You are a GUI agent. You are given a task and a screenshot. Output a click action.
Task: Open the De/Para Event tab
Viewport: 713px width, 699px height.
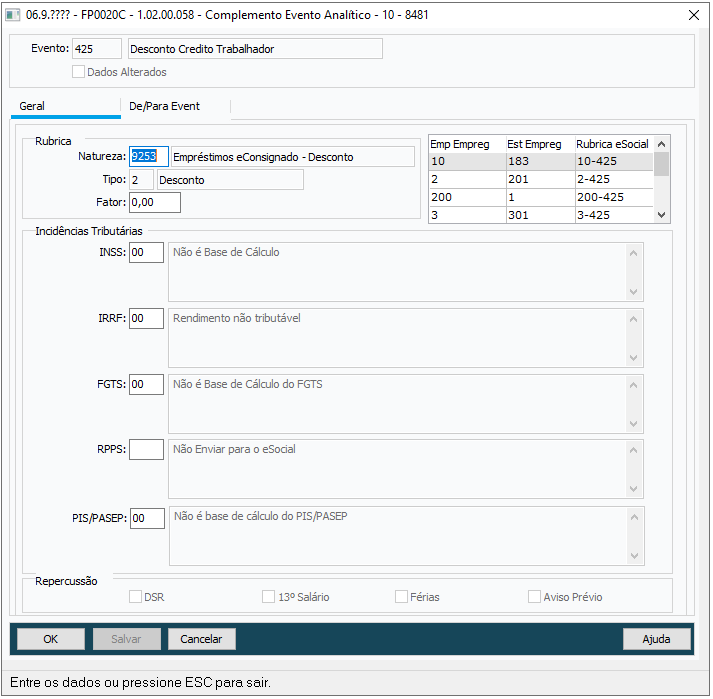tap(176, 107)
